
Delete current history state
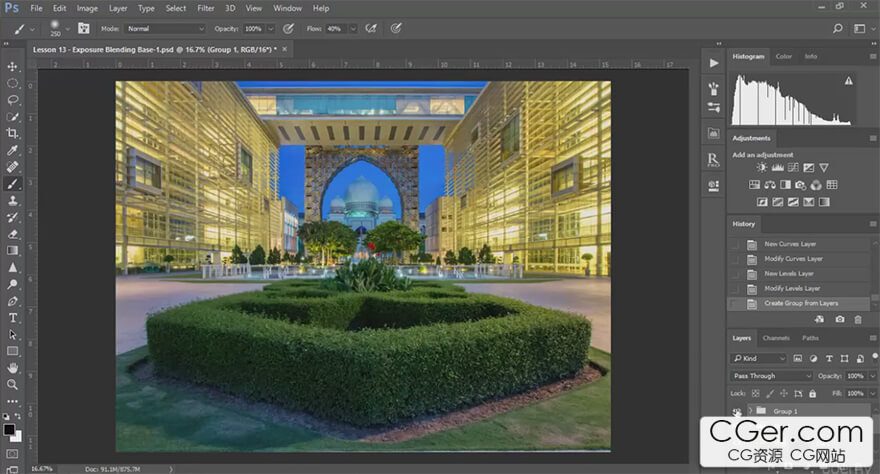tap(858, 319)
